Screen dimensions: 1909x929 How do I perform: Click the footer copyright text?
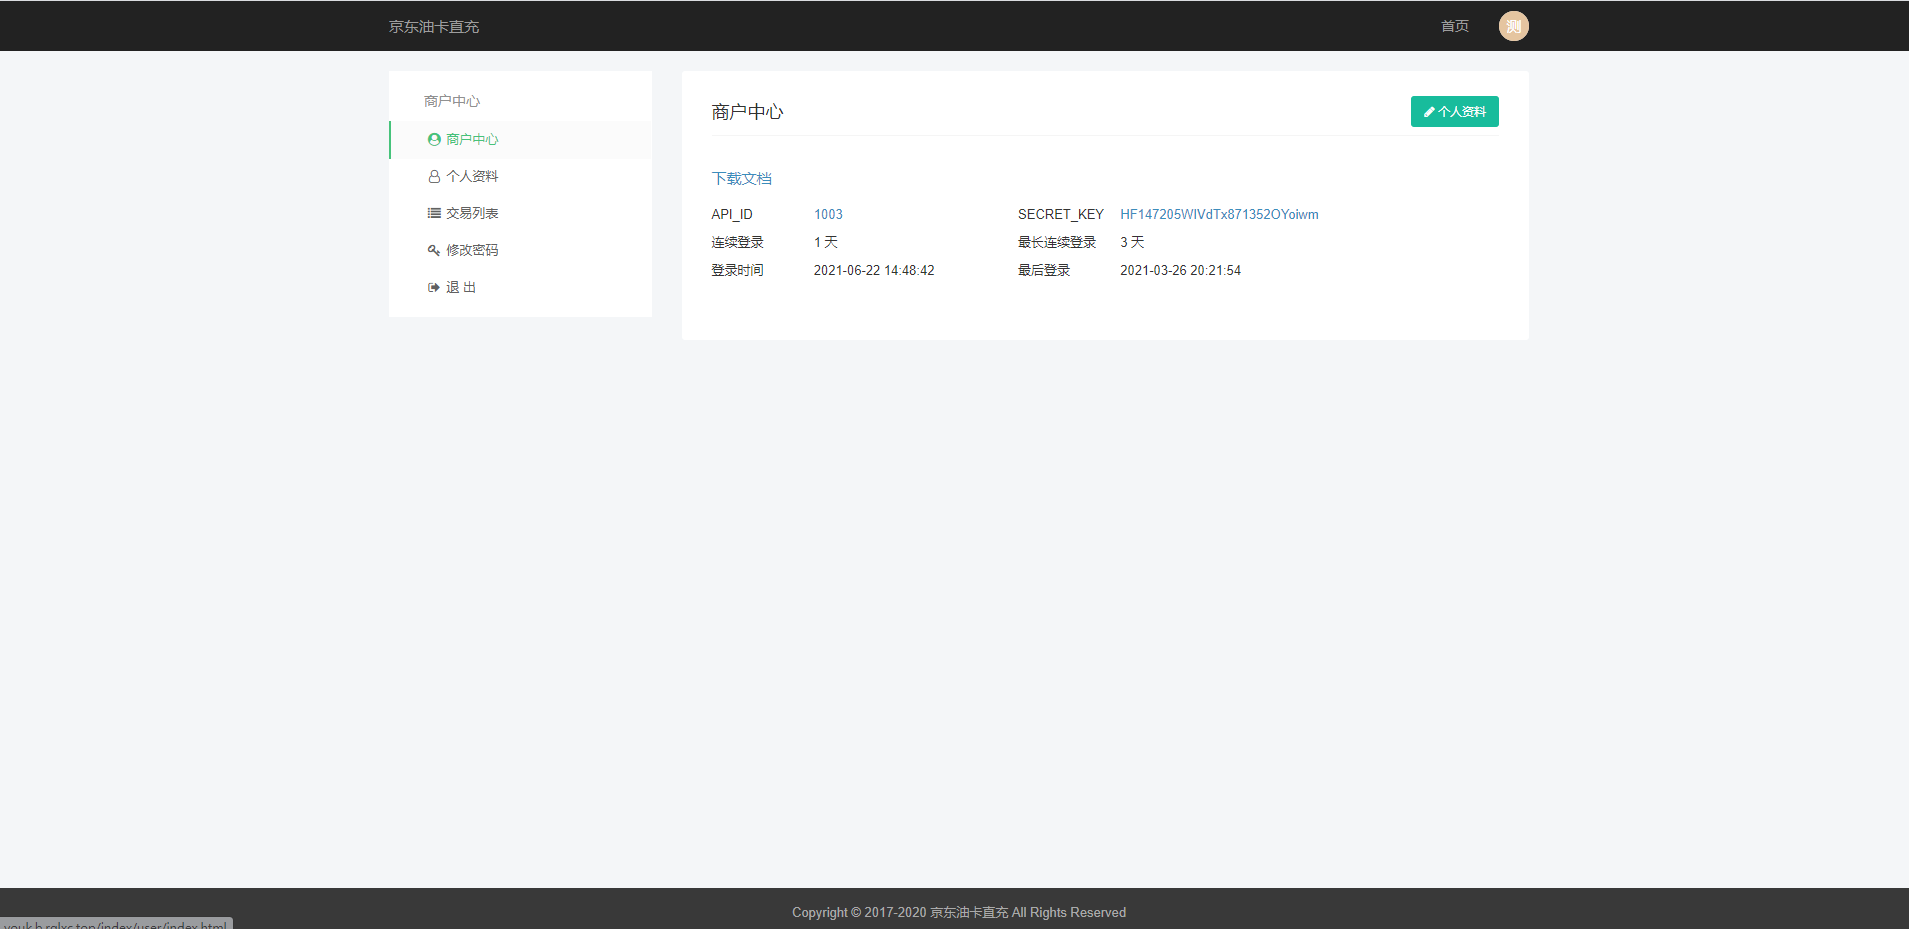(958, 912)
